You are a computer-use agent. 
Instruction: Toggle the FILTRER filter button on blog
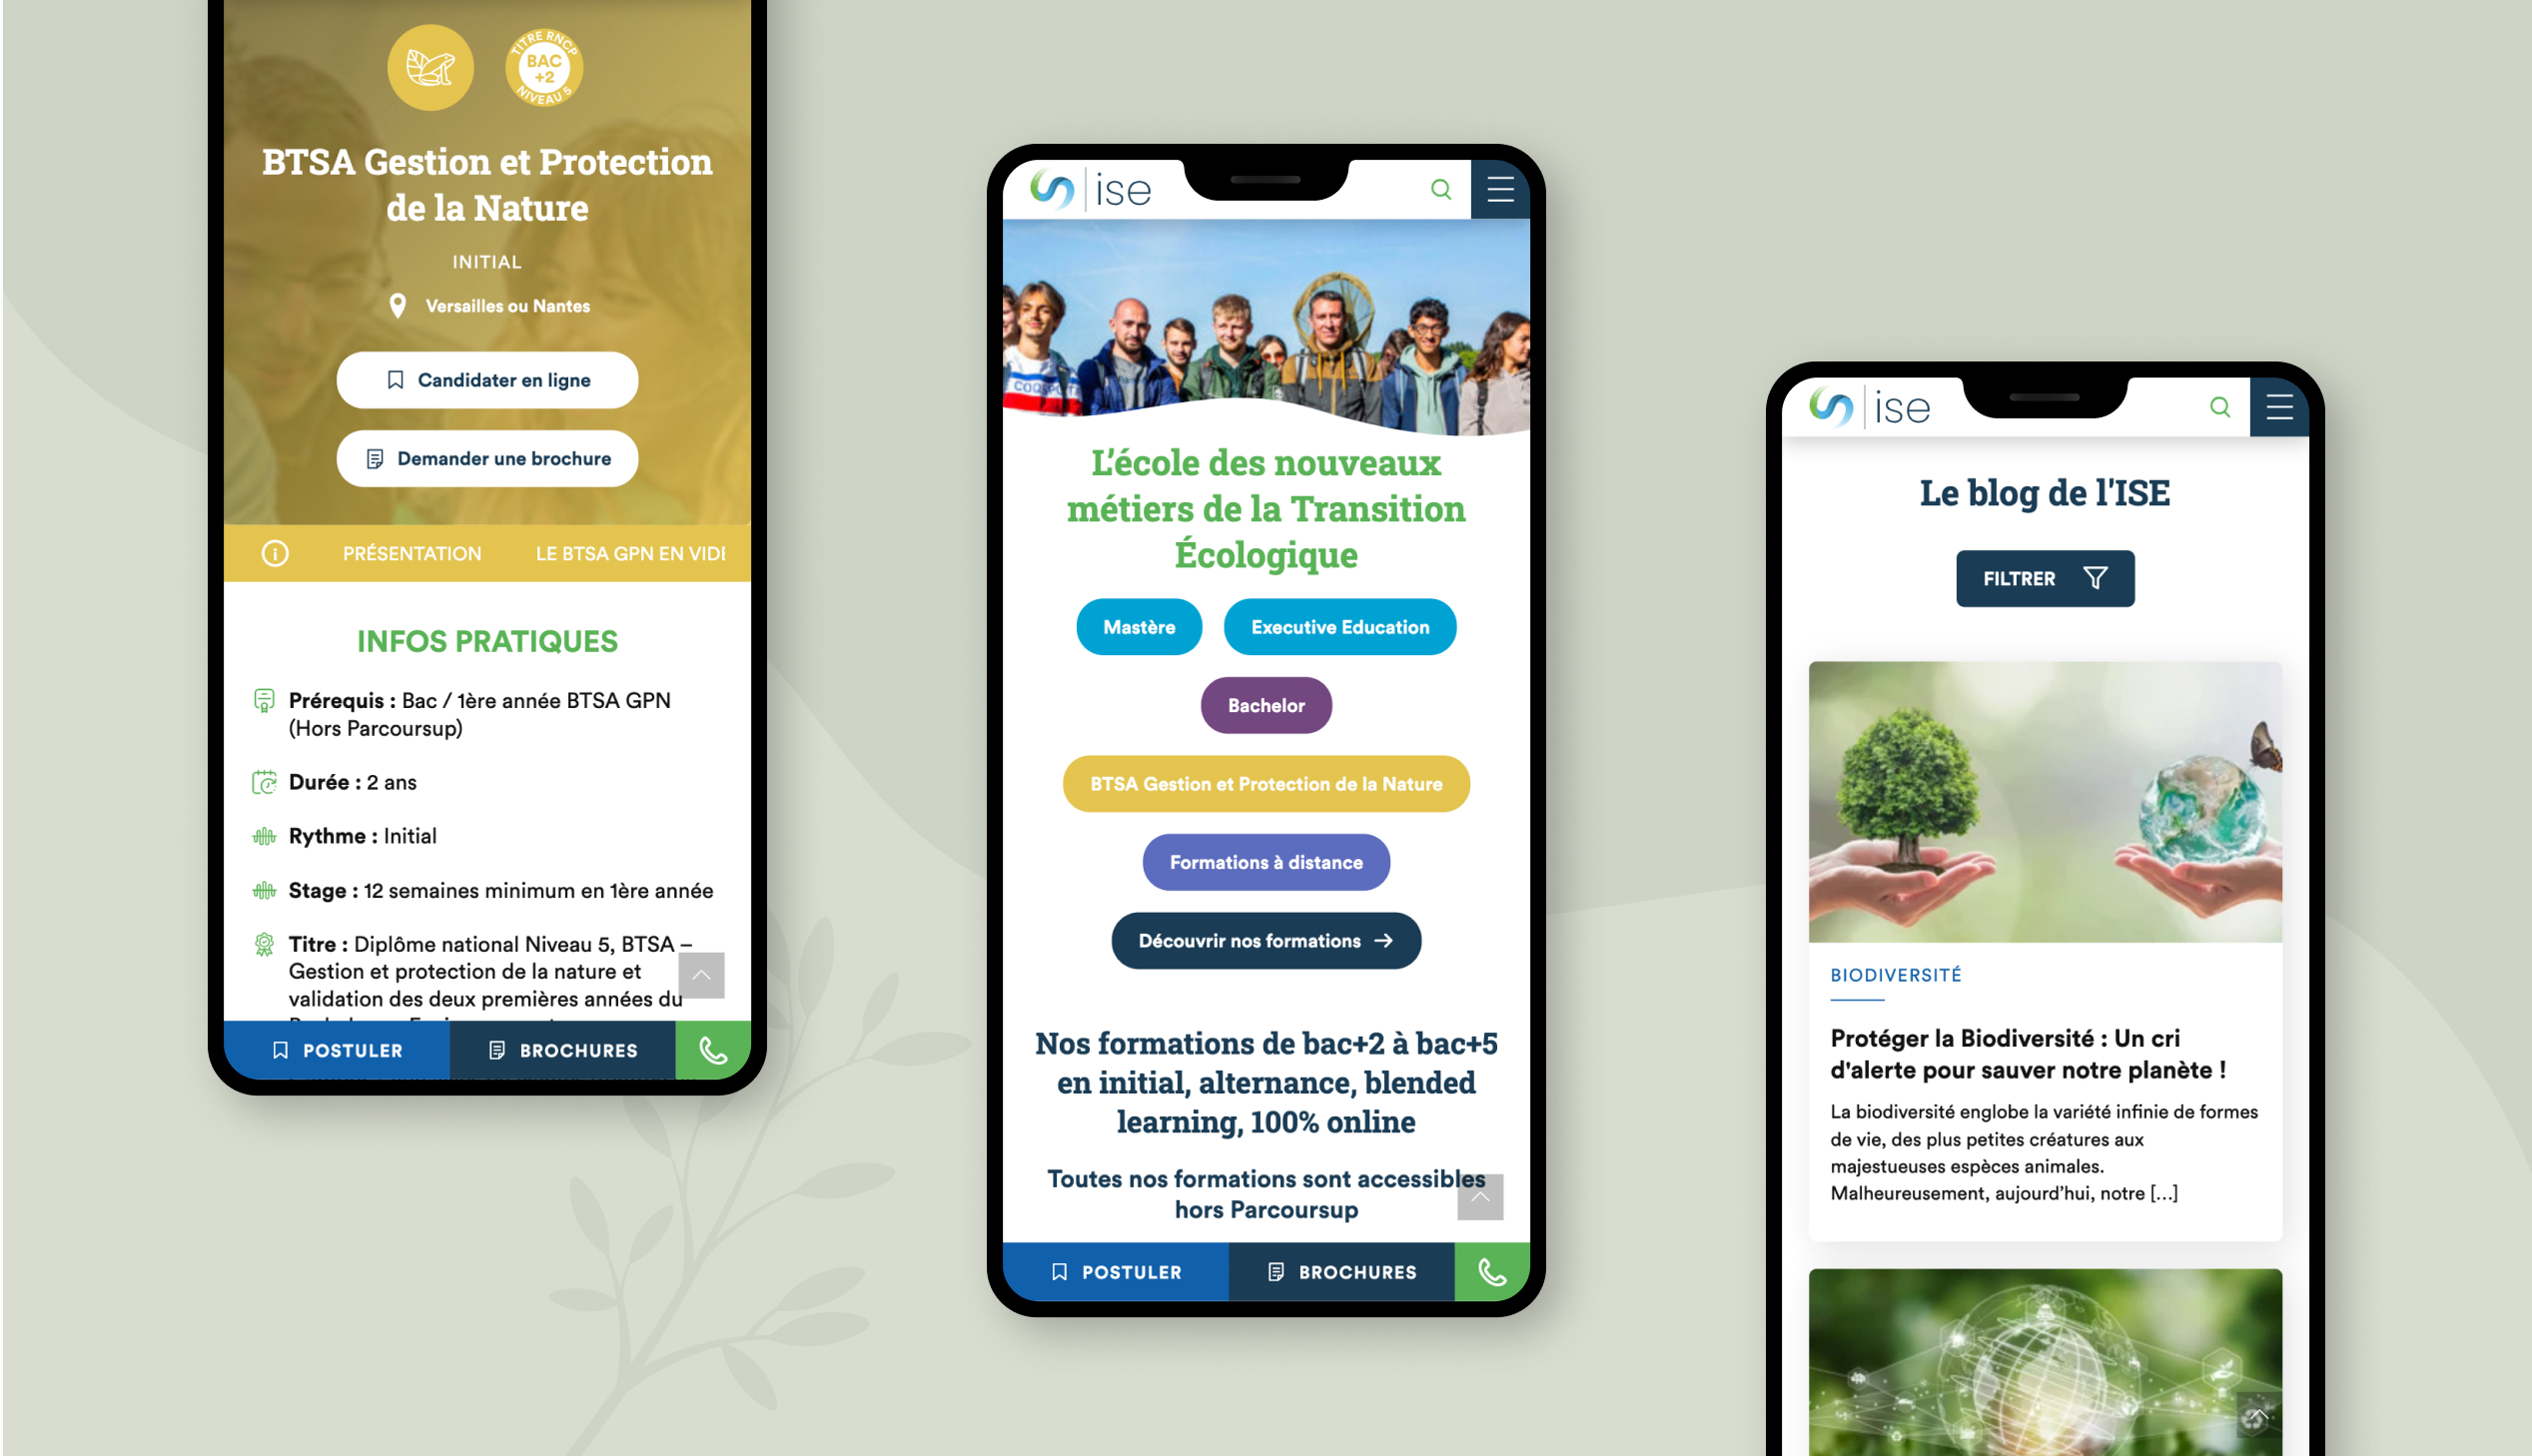pyautogui.click(x=2044, y=576)
